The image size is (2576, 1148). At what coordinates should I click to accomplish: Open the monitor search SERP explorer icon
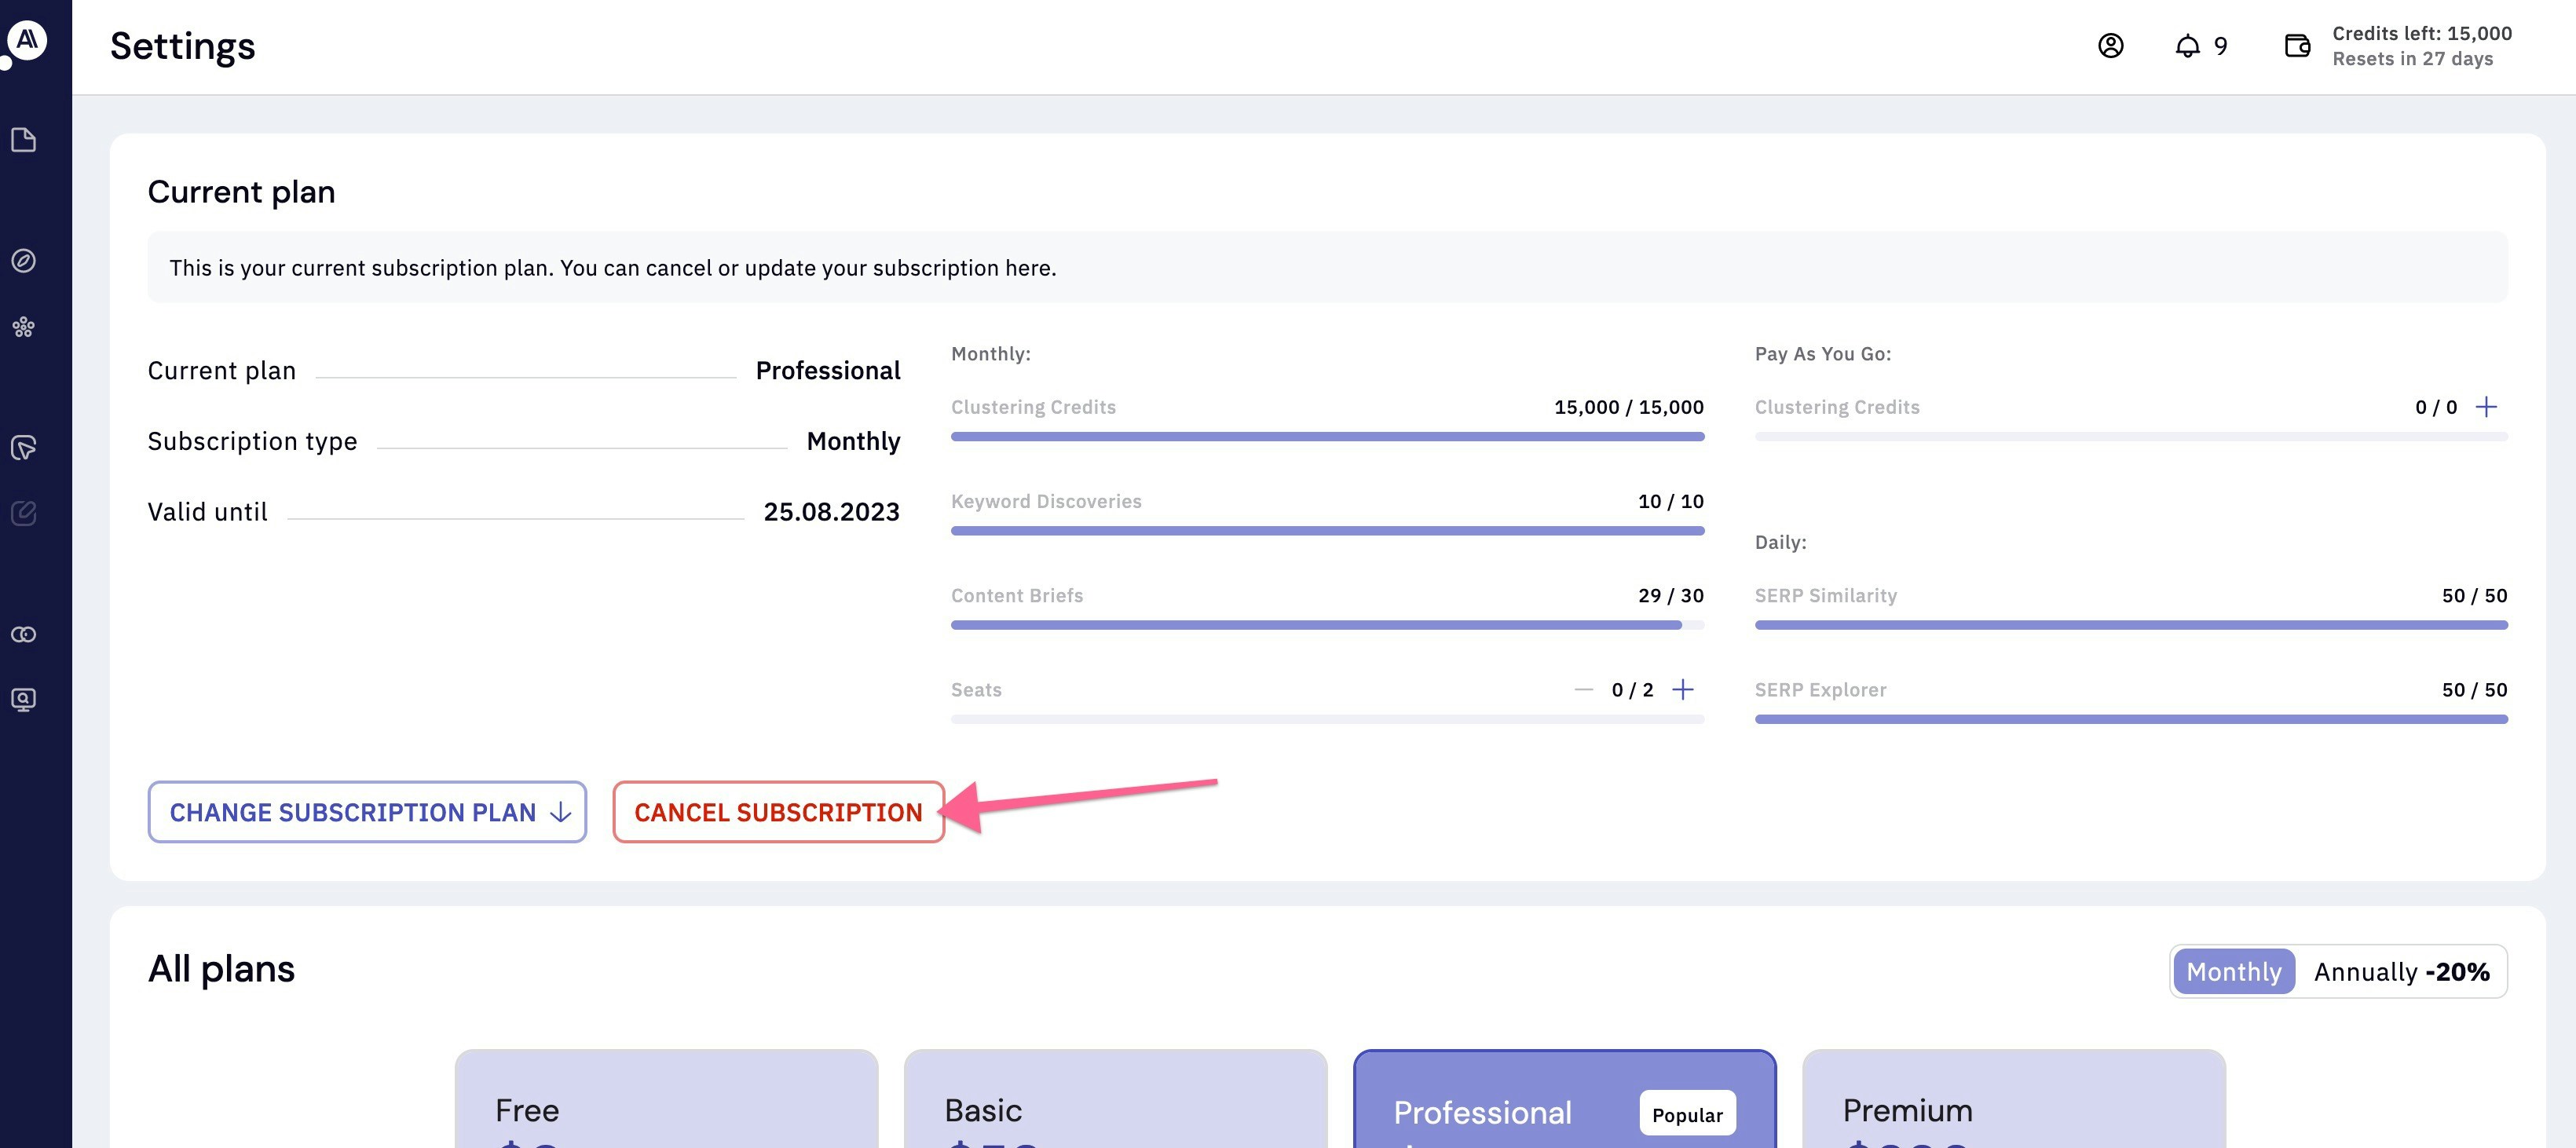[24, 700]
